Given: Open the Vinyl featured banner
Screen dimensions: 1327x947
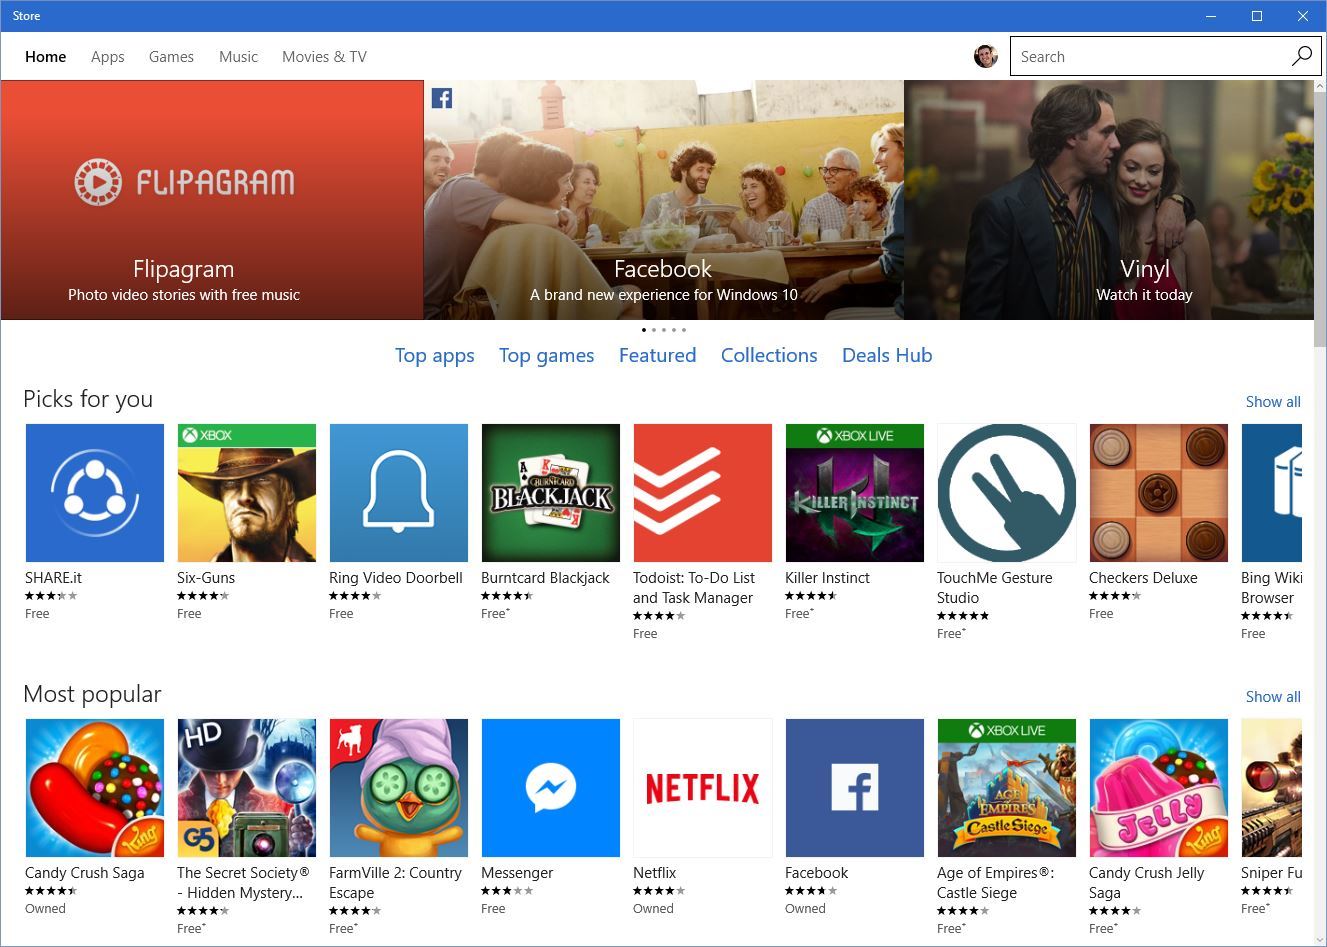Looking at the screenshot, I should click(1108, 200).
